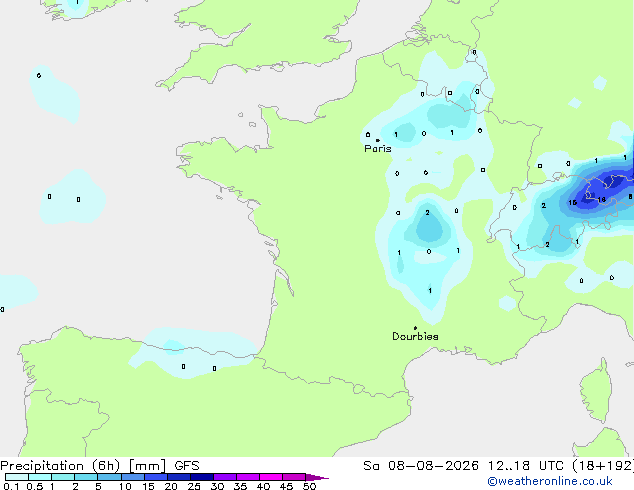Viewport: 634px width, 490px height.
Task: Click the '15' precipitation value over Switzerland
Action: [573, 203]
